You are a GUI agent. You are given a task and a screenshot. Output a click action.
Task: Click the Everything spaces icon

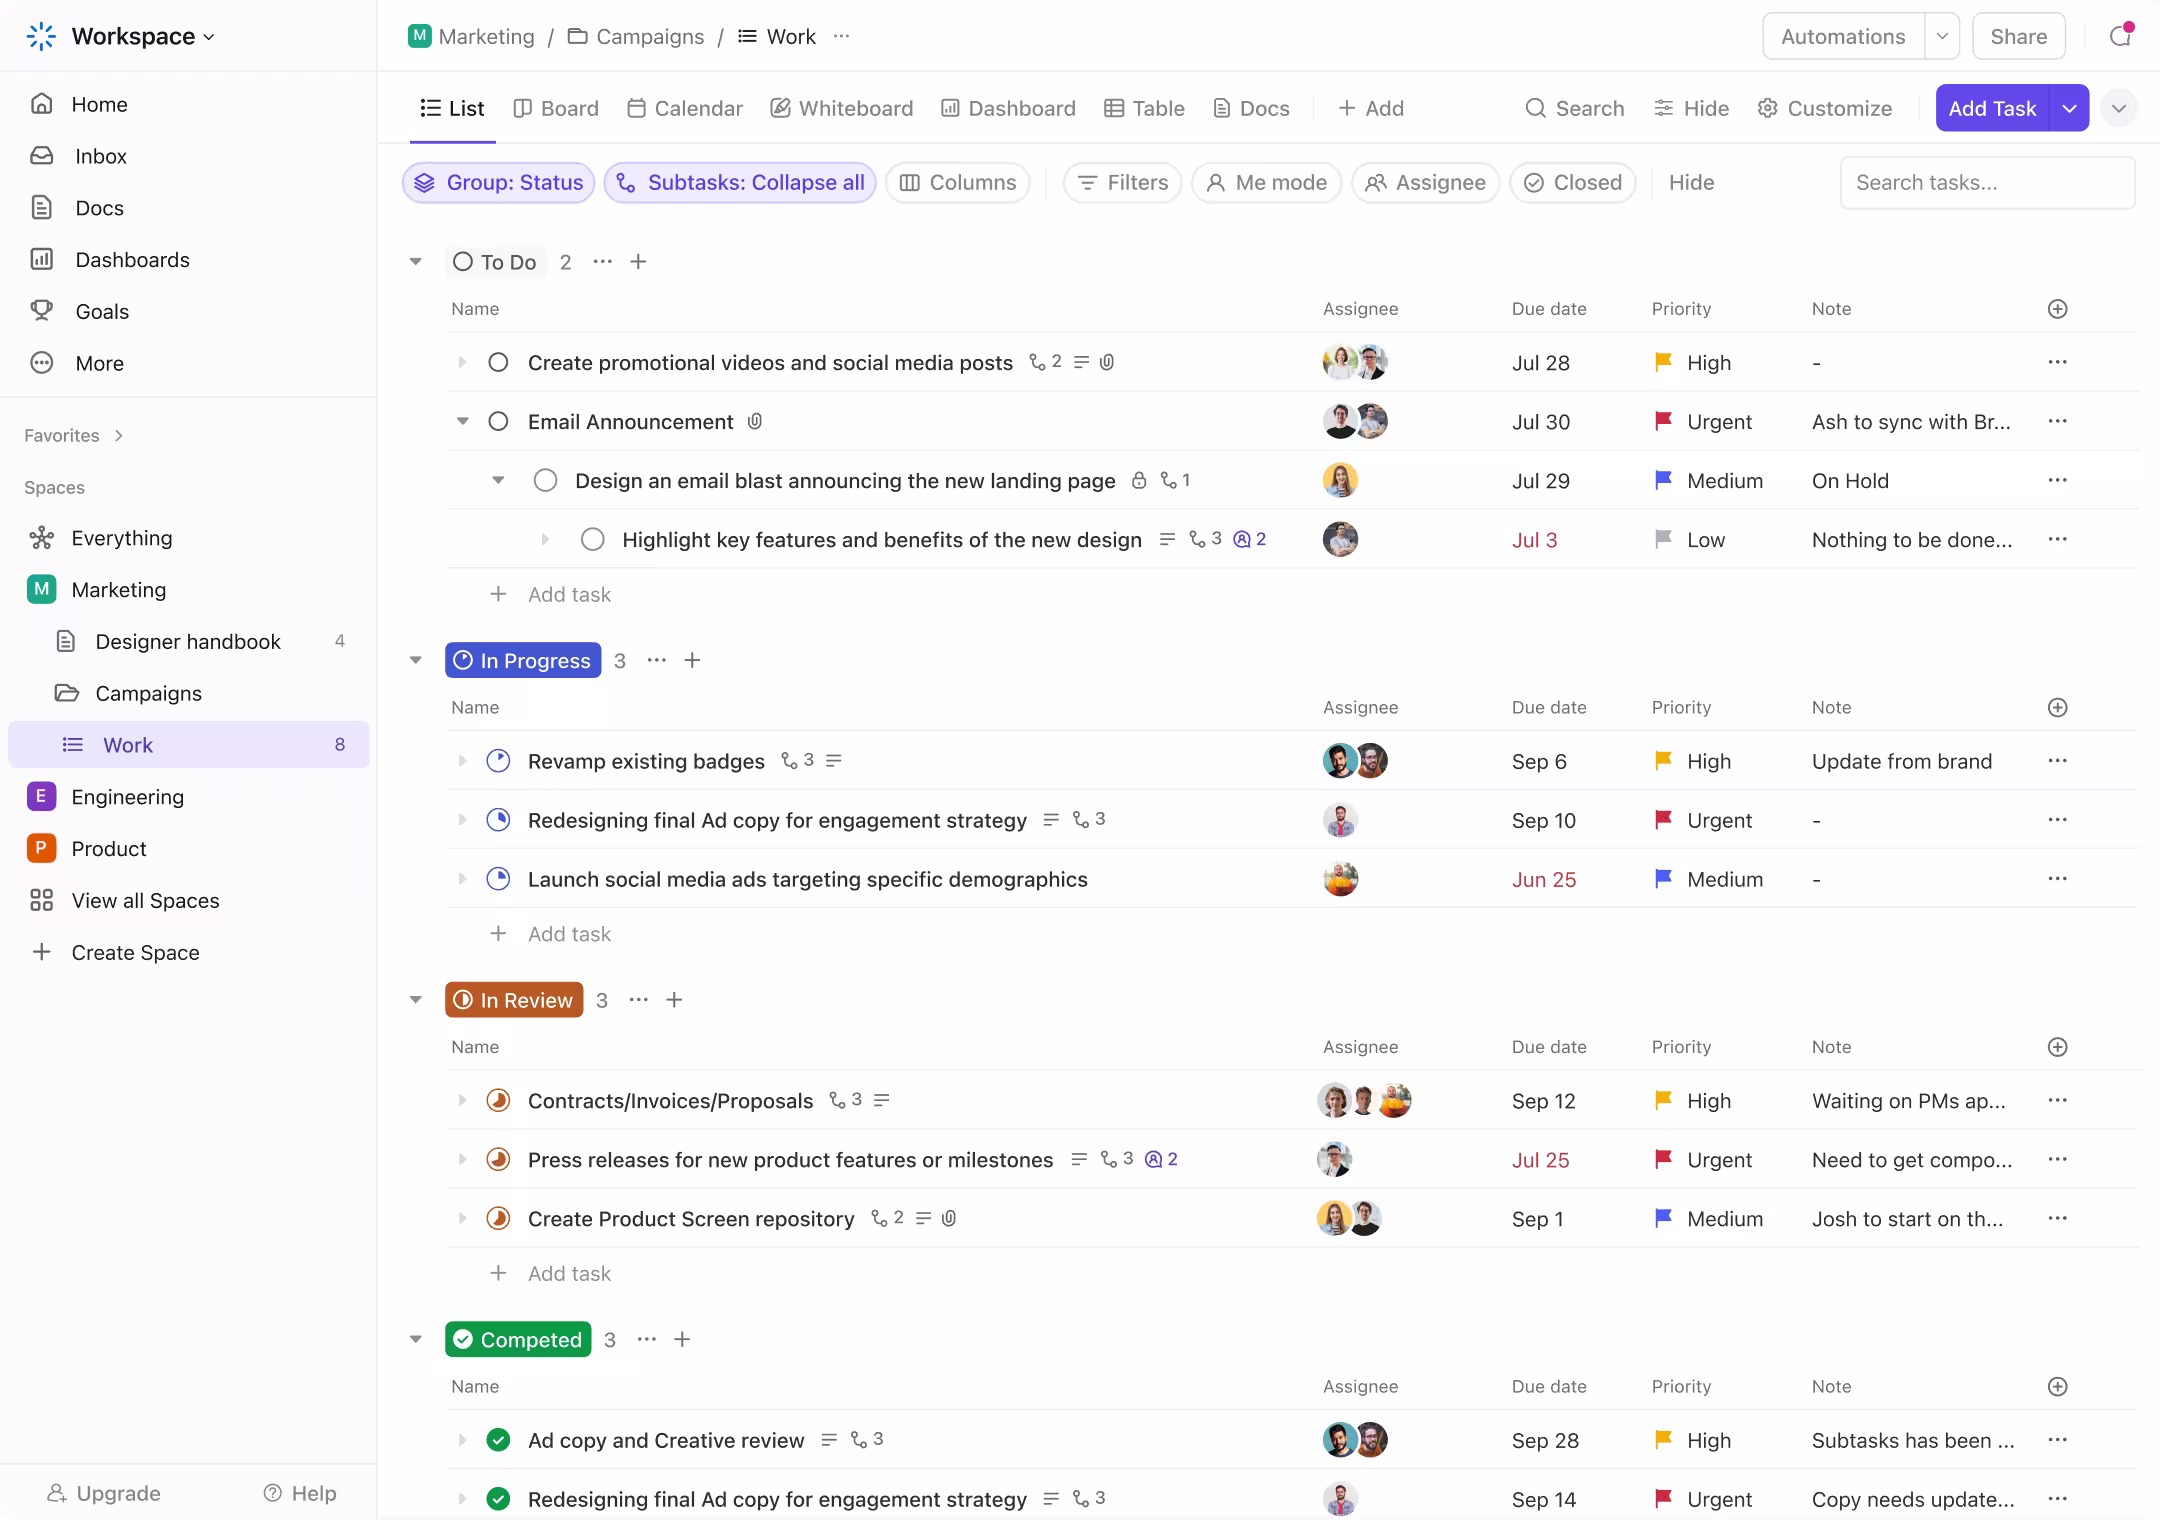pyautogui.click(x=41, y=538)
